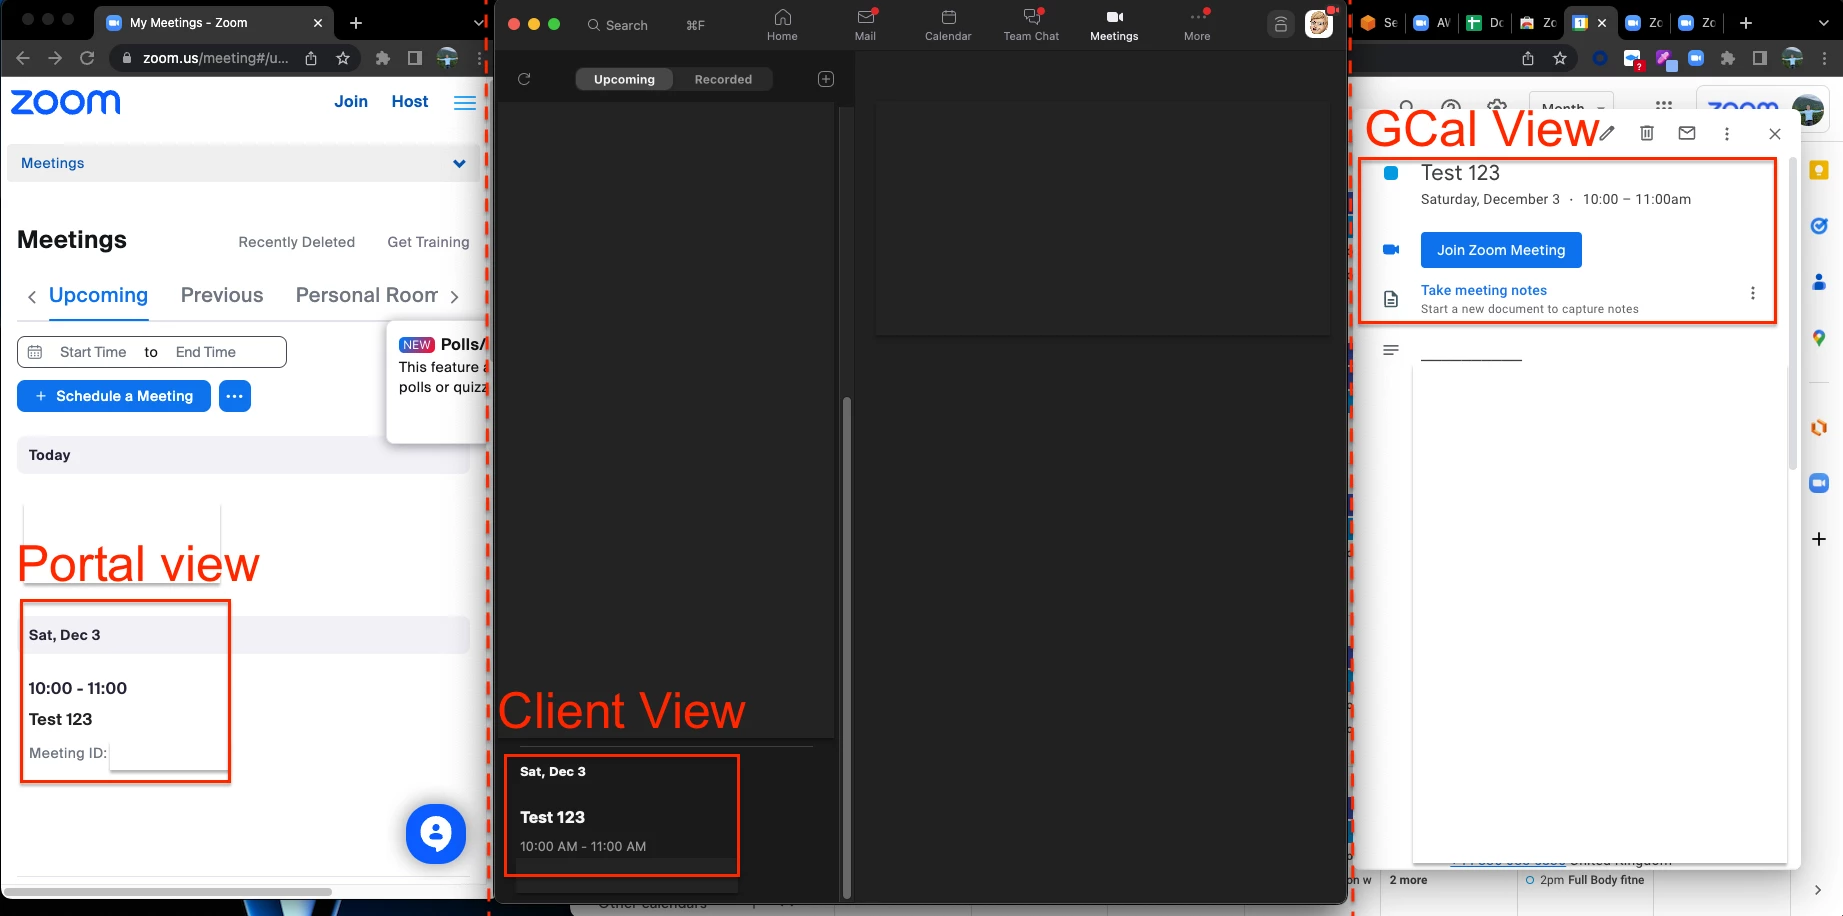Select Meetings in the Zoom client toolbar
Screen dimensions: 1843x916
(x=1114, y=25)
